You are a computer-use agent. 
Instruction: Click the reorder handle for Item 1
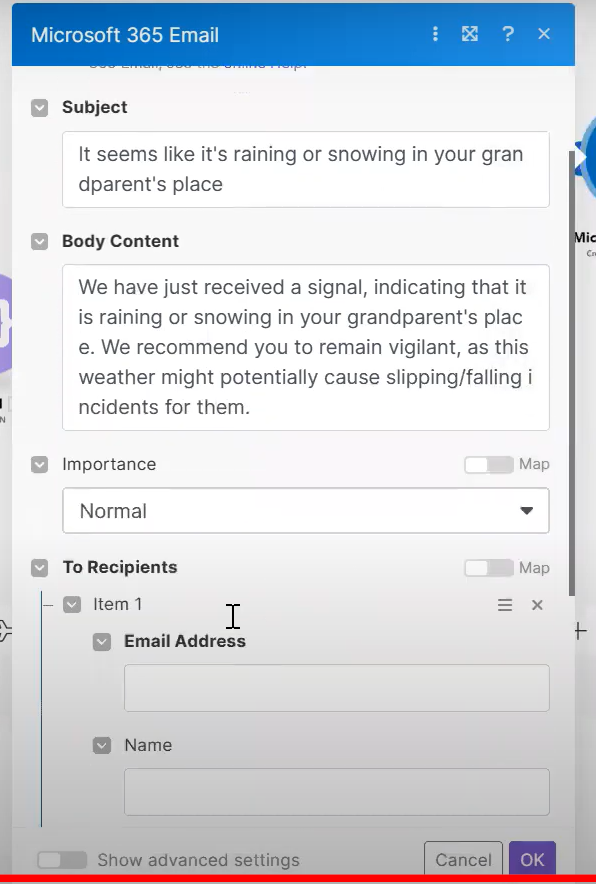coord(505,605)
